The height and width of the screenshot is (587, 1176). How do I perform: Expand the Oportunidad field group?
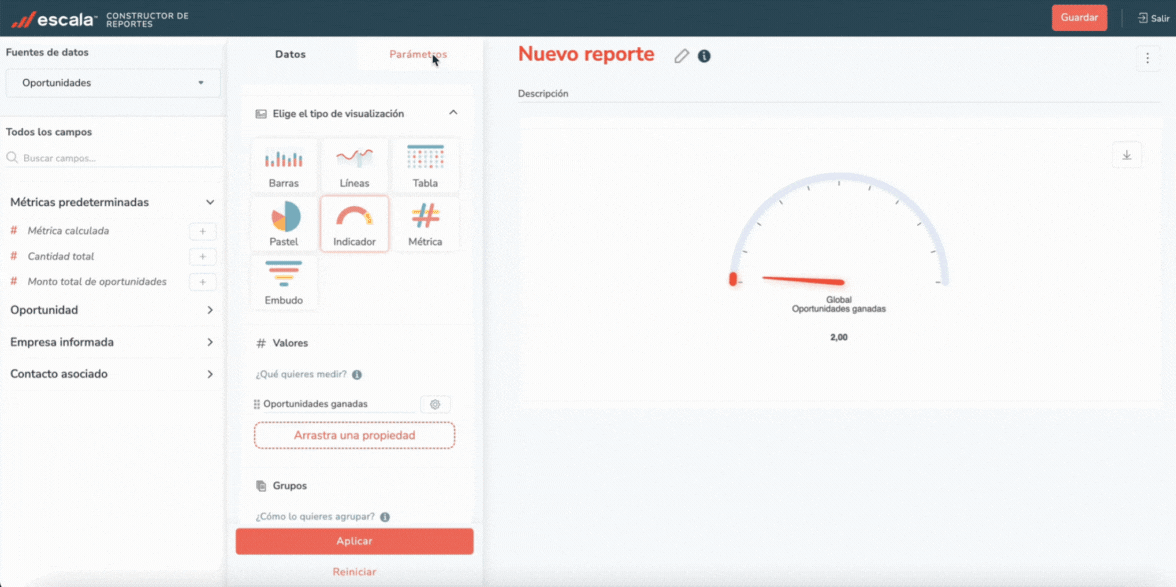112,310
